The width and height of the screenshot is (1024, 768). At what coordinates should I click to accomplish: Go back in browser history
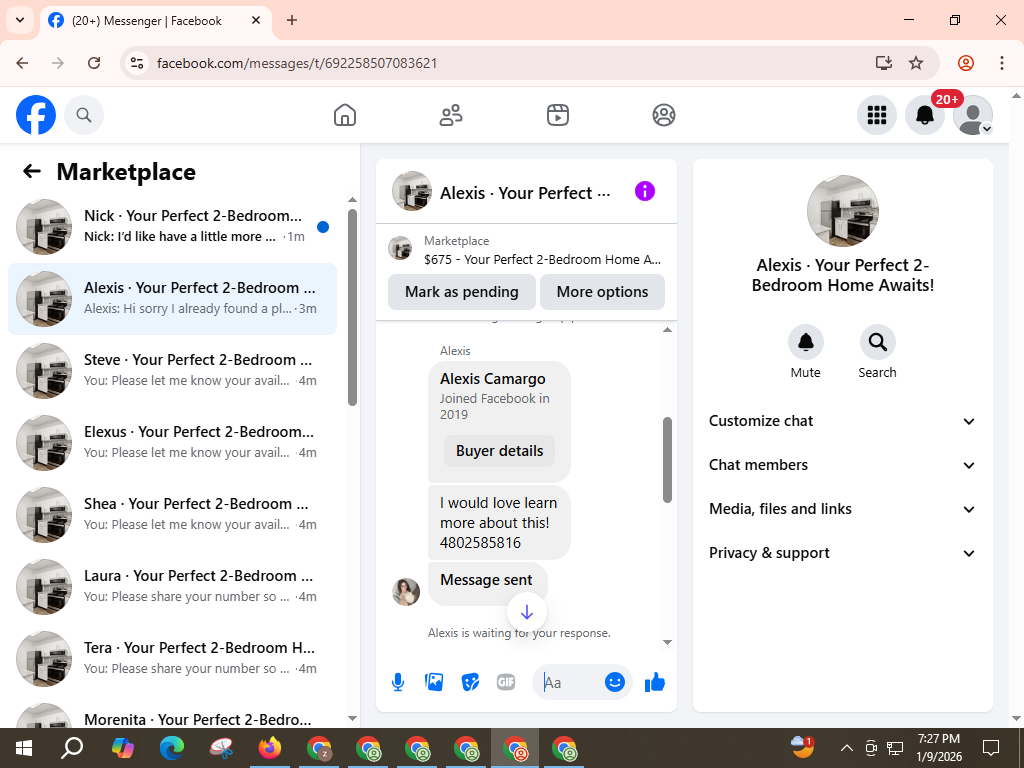[22, 63]
